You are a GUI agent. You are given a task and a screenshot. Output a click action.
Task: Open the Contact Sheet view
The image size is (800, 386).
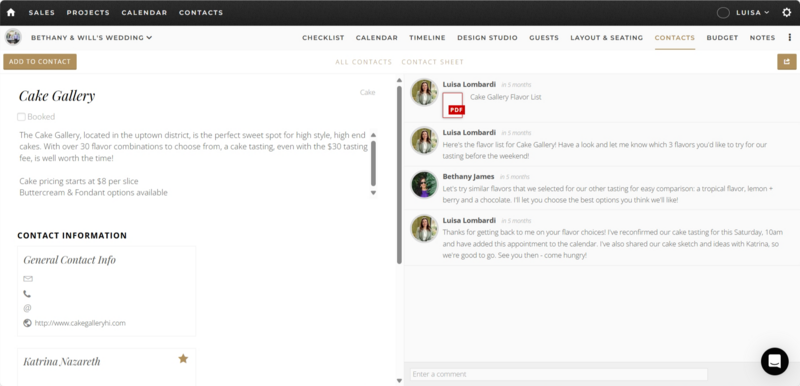coord(433,62)
